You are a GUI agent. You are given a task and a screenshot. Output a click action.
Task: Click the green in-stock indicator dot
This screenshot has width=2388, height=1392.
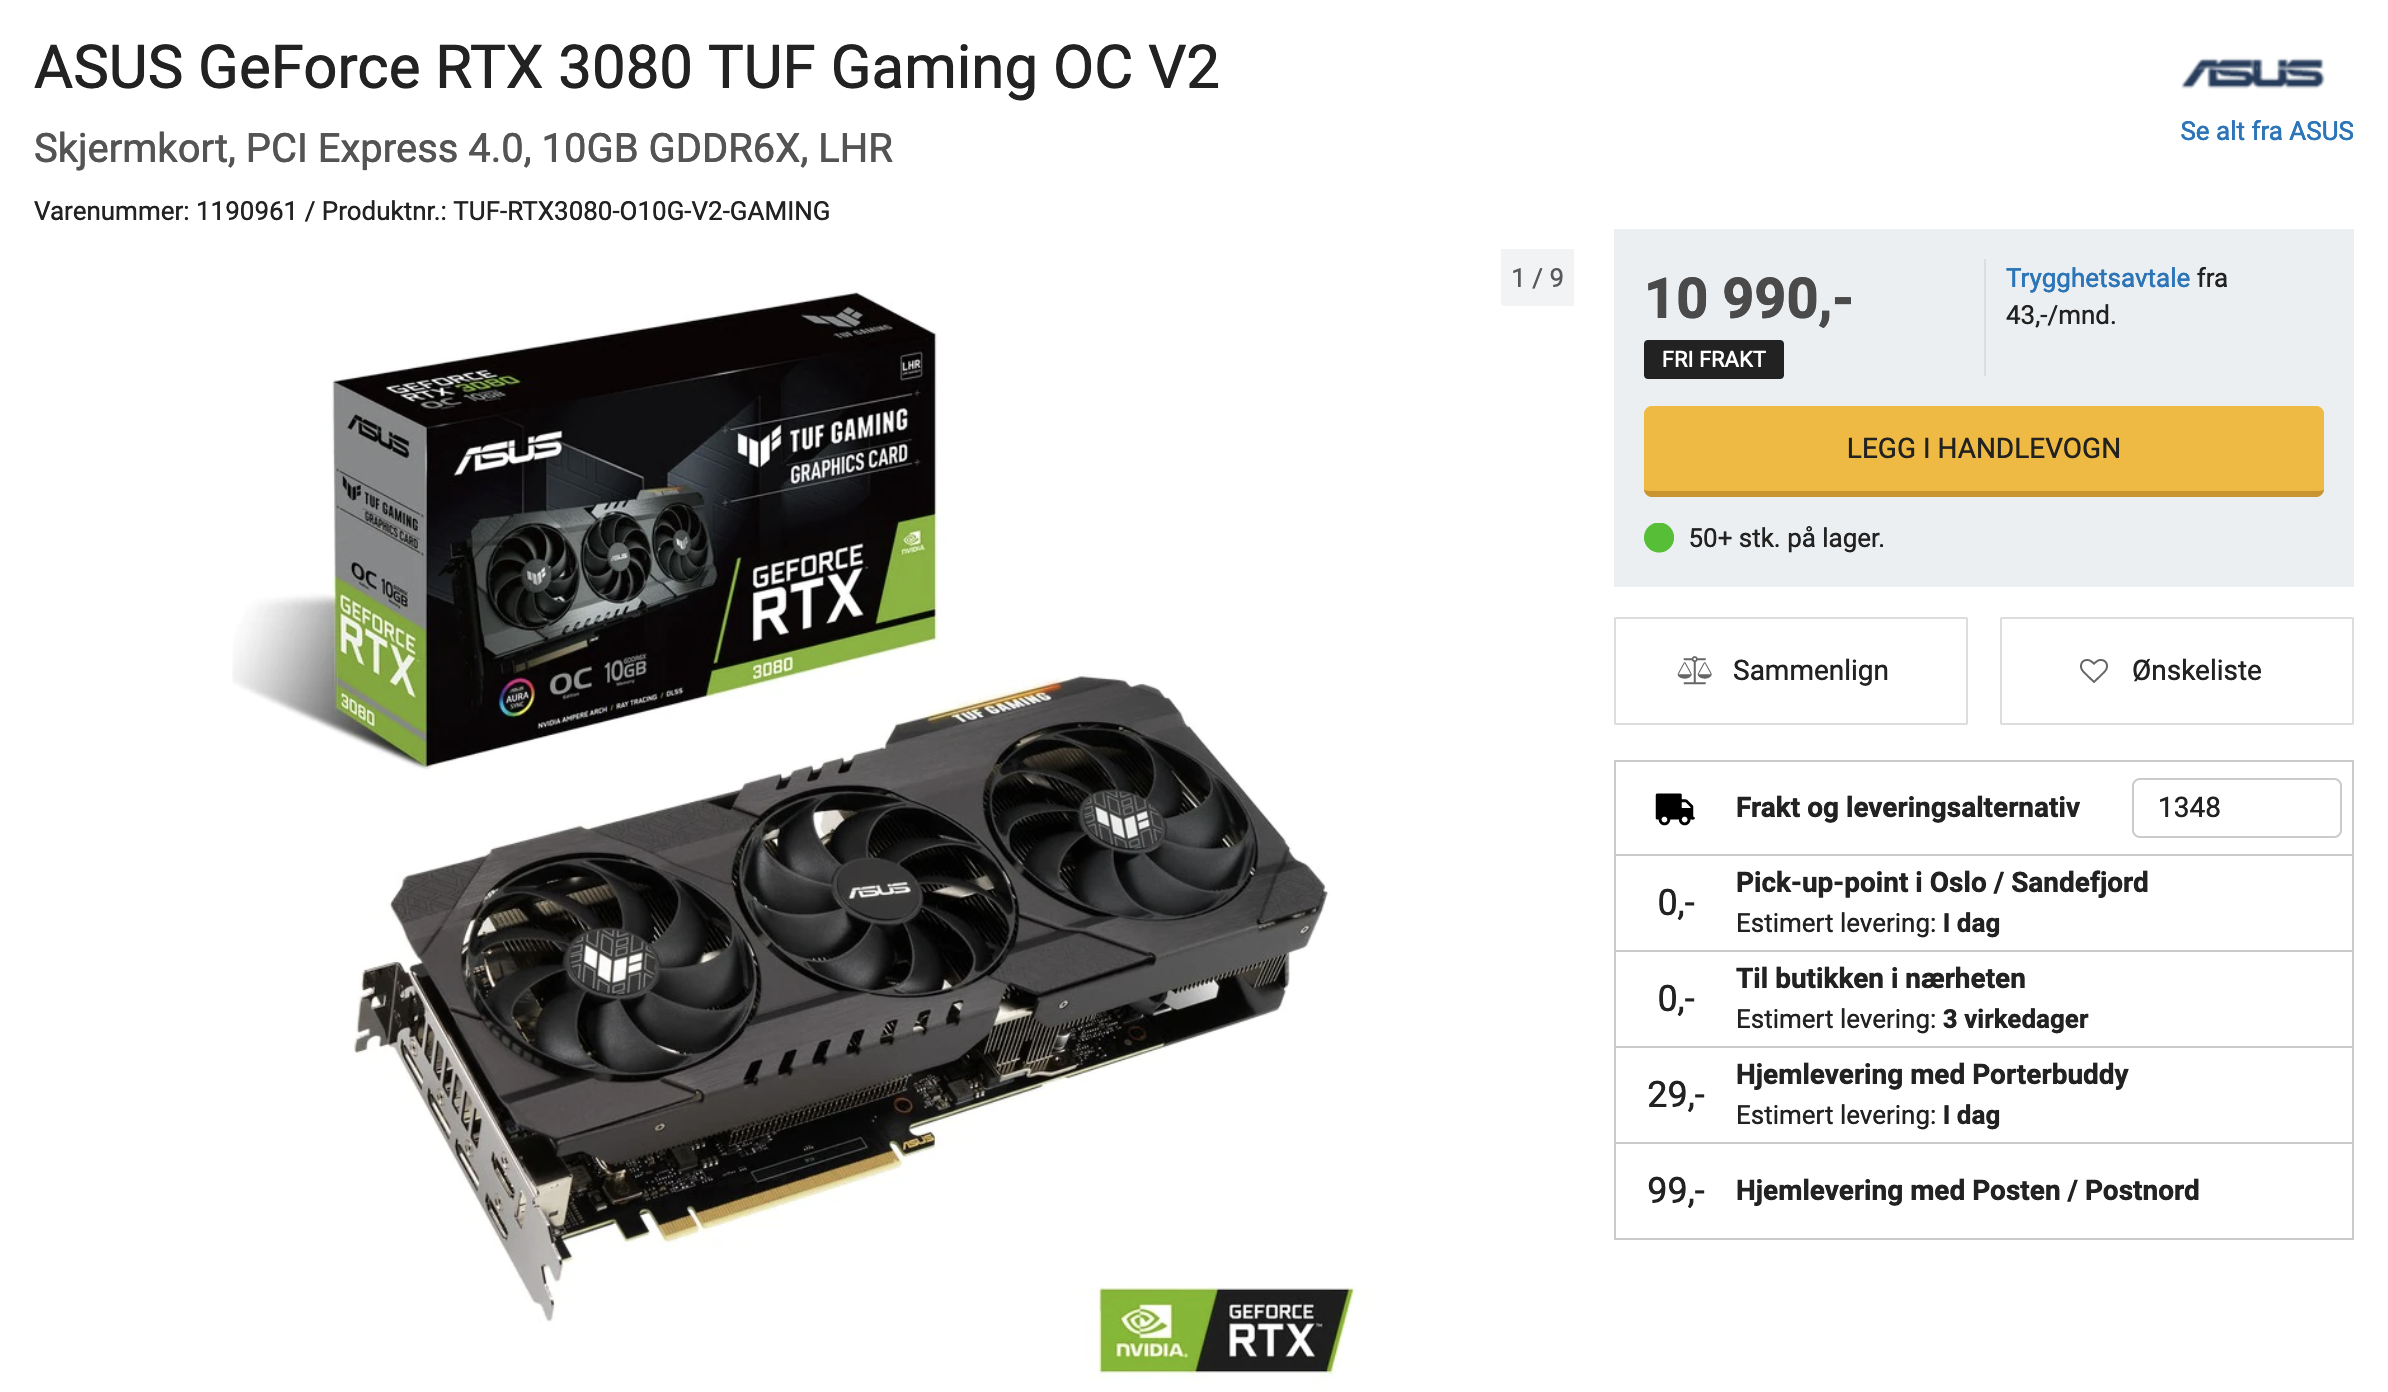(1659, 538)
